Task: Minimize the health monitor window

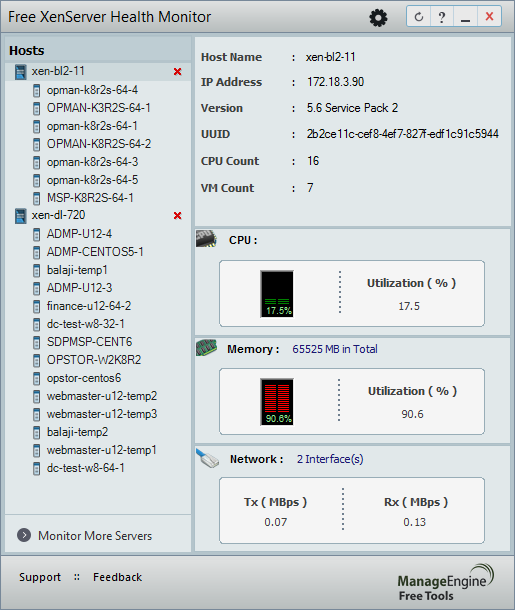Action: [x=465, y=17]
